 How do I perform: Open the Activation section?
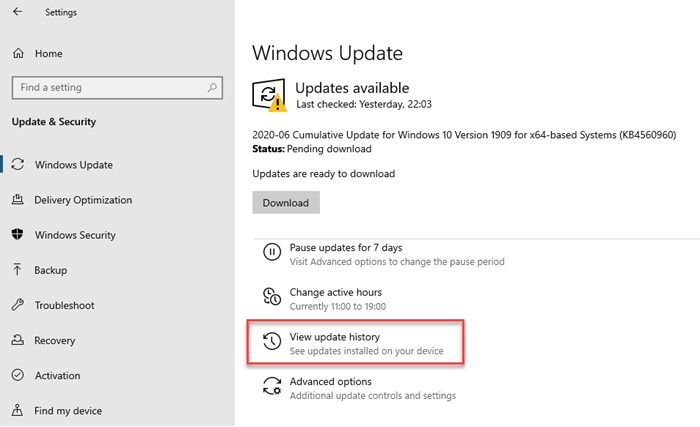tap(58, 375)
